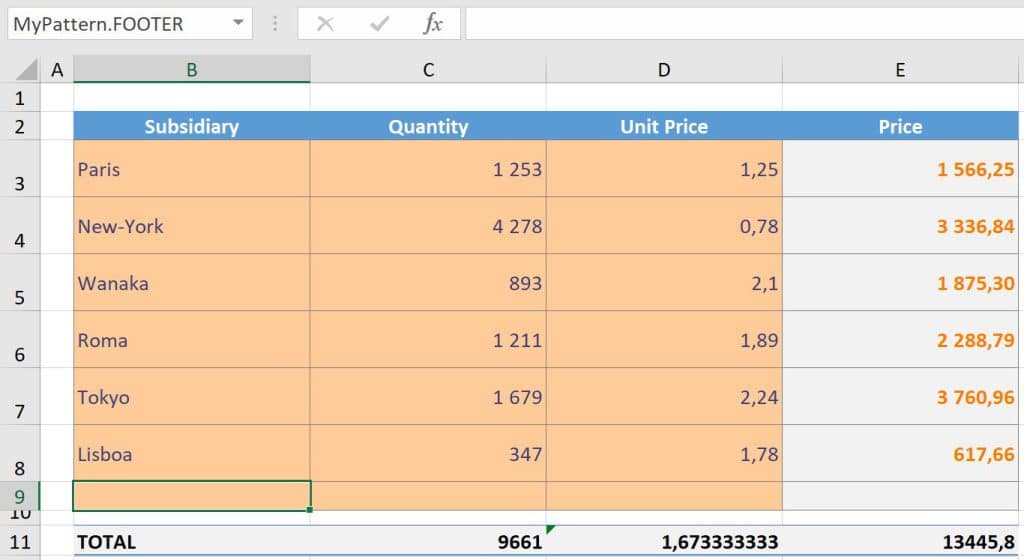Viewport: 1024px width, 560px height.
Task: Select row 5 header
Action: click(20, 282)
